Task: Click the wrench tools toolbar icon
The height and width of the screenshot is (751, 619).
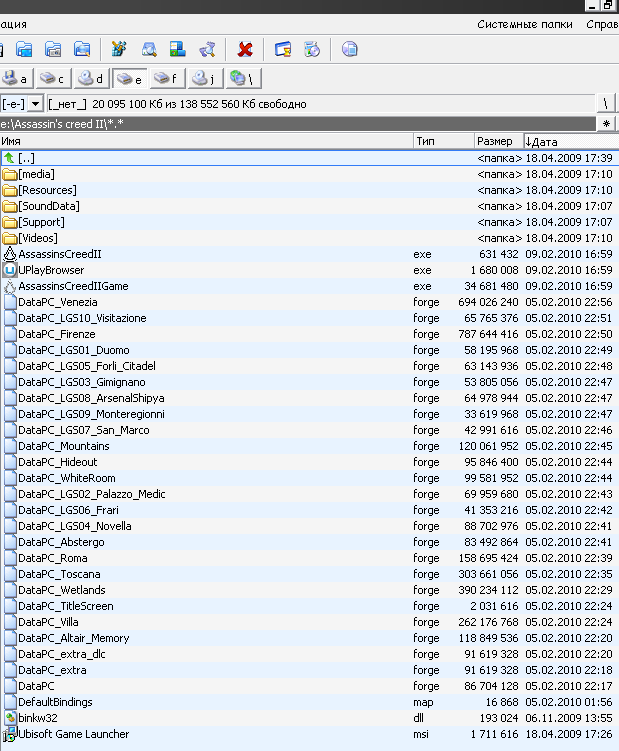Action: [x=207, y=49]
